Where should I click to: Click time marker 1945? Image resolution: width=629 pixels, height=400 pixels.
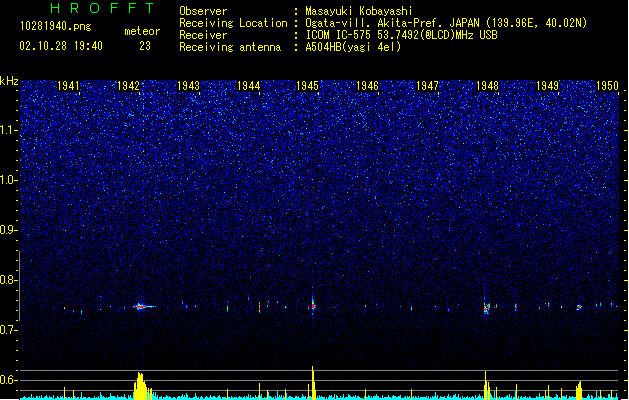(x=307, y=86)
